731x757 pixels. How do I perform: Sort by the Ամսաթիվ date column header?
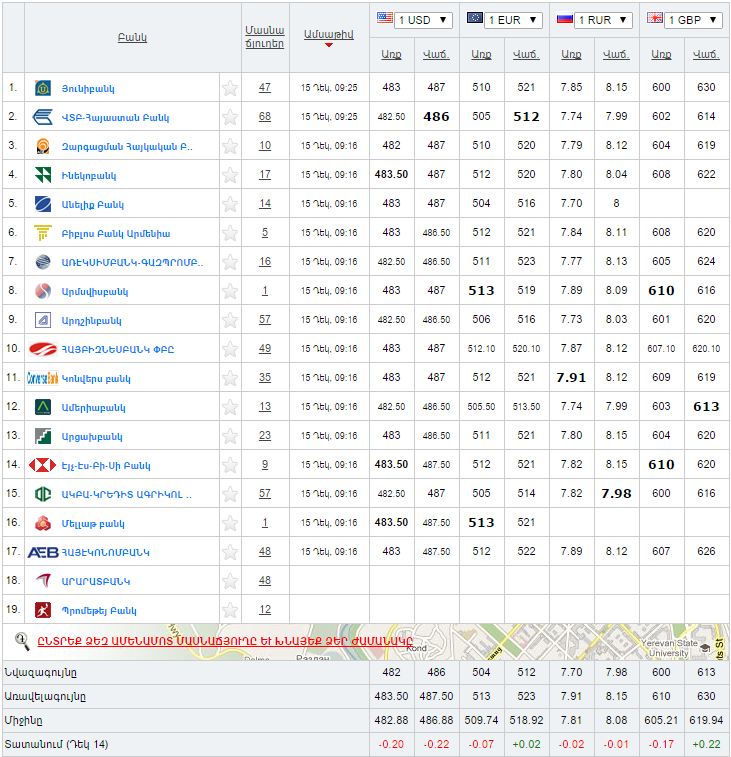tap(328, 34)
